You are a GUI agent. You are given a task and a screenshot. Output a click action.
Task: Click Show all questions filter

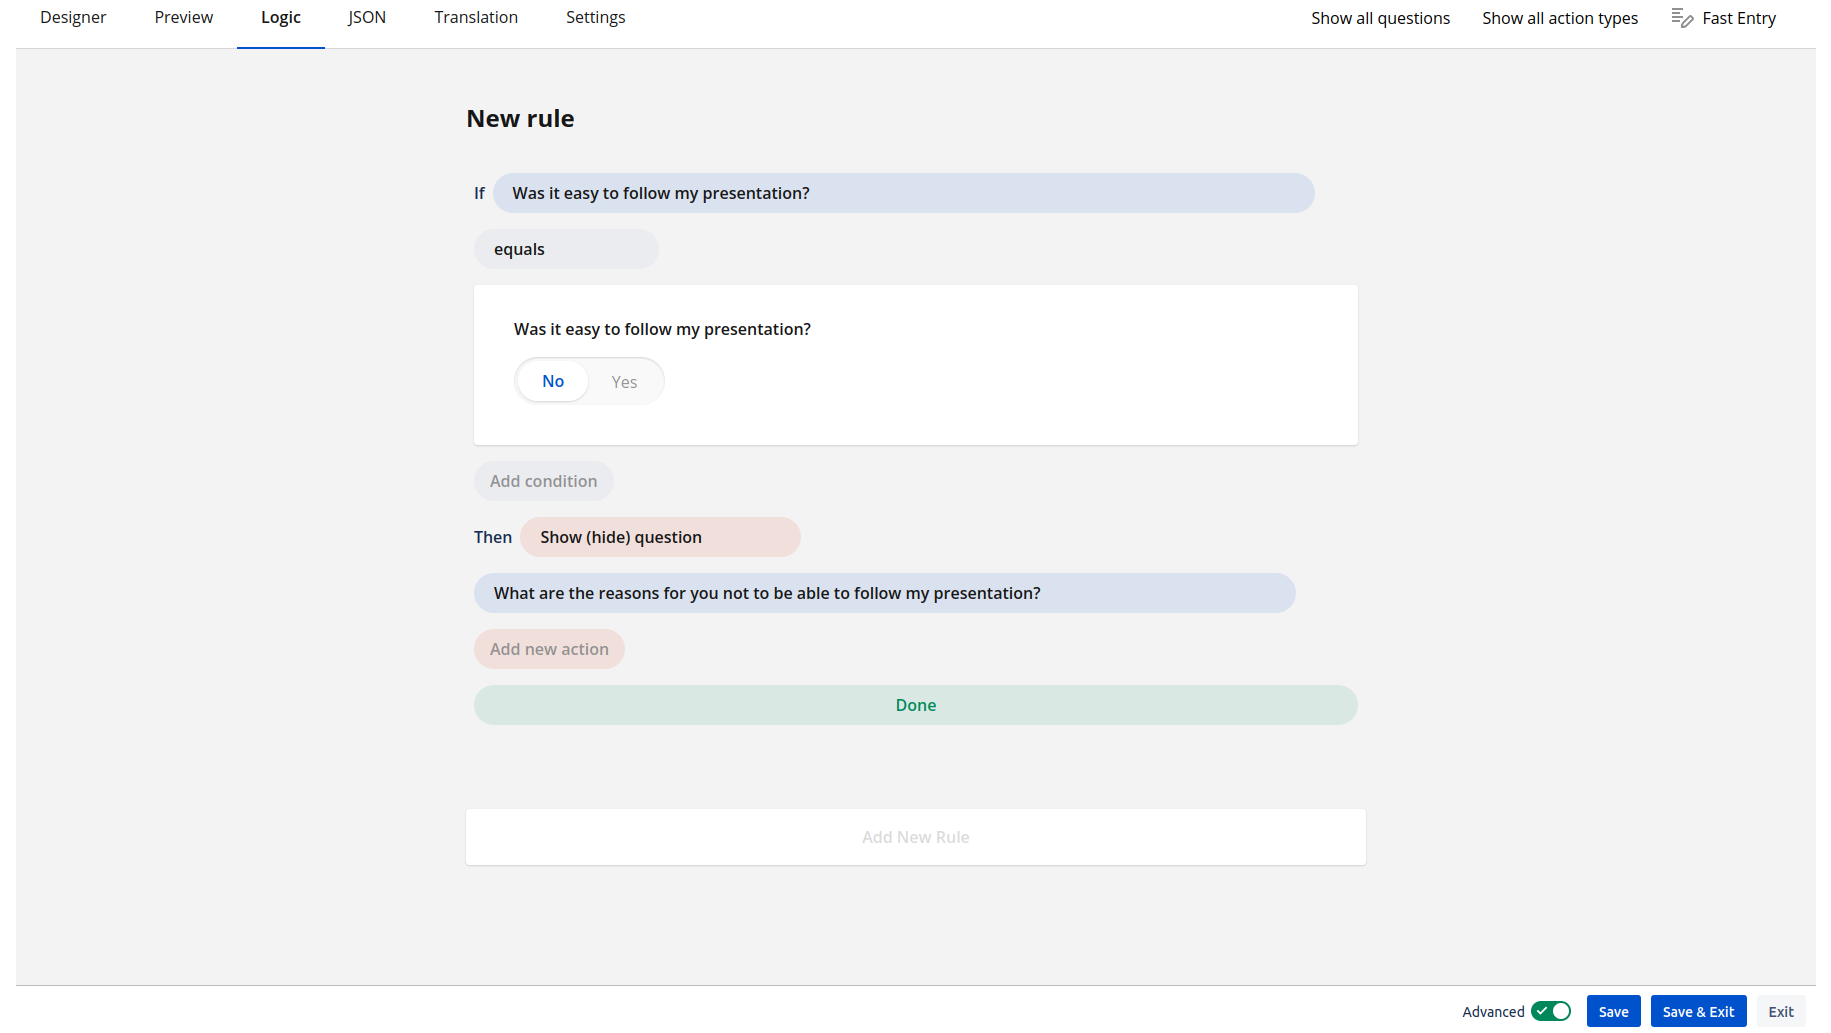1380,18
